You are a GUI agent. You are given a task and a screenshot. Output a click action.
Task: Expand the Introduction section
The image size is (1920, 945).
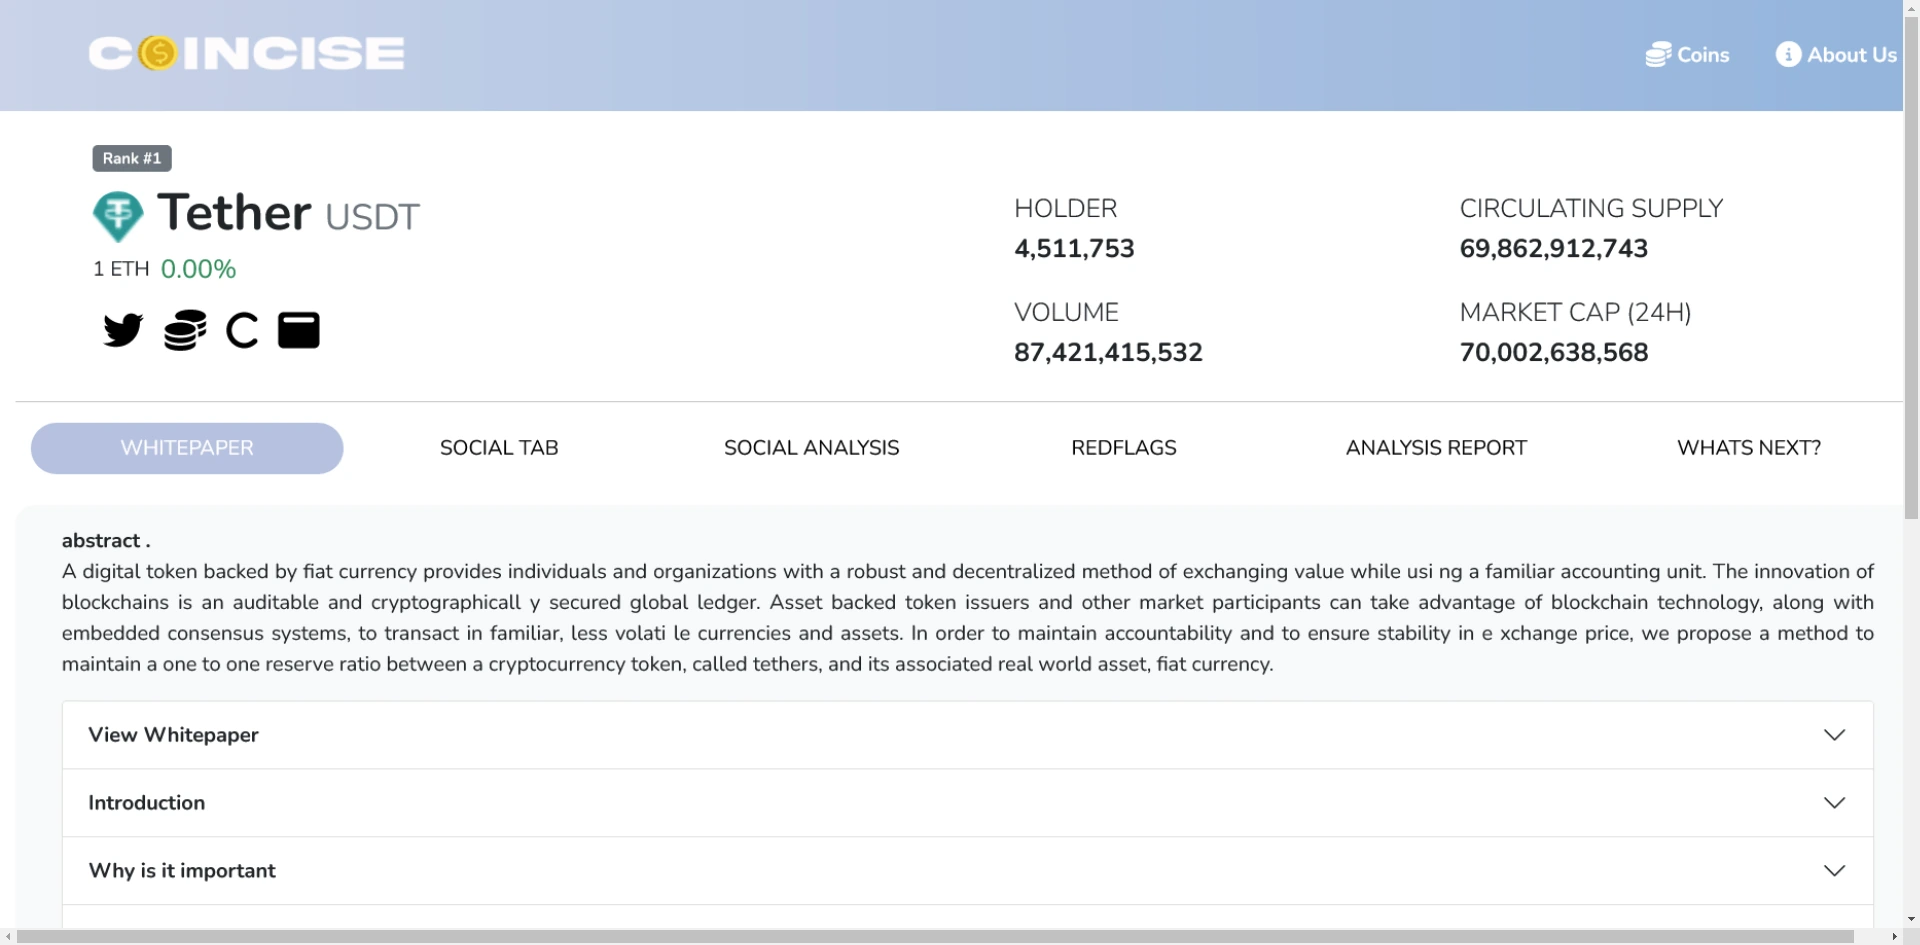967,803
